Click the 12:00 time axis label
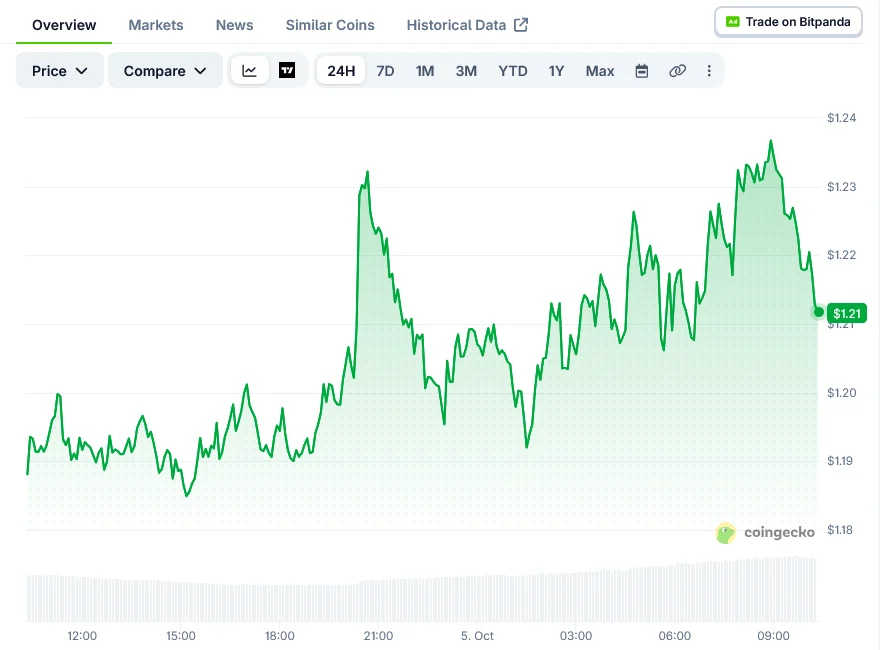 coord(82,635)
